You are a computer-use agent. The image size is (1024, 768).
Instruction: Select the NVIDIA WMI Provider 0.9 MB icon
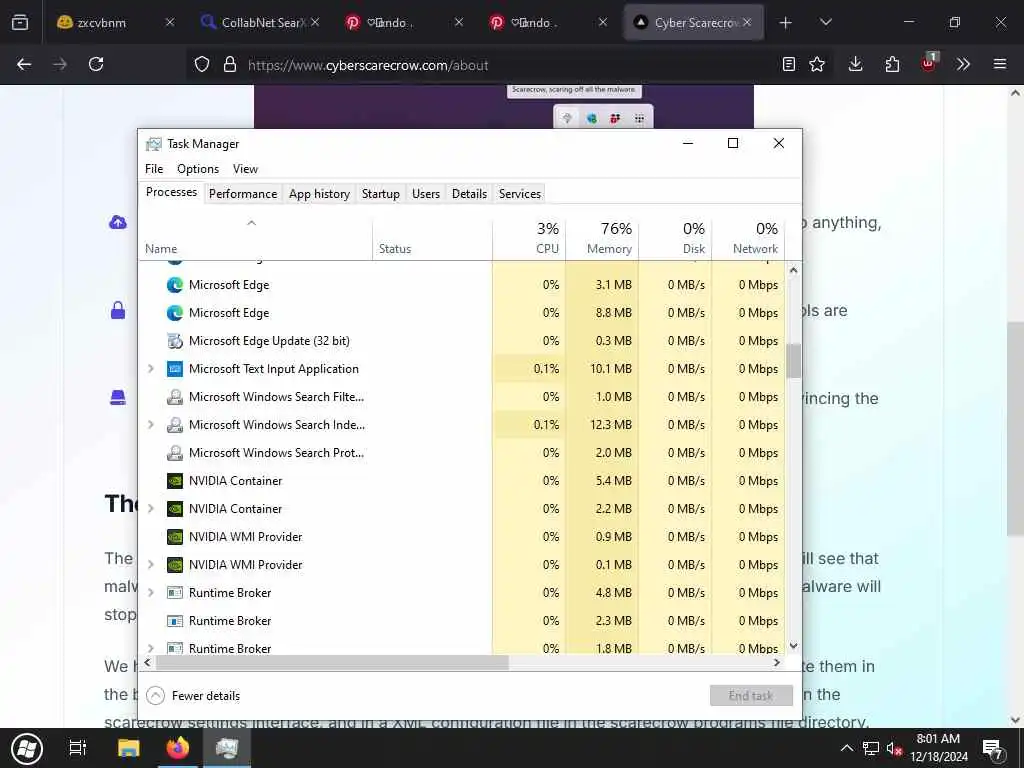point(174,537)
